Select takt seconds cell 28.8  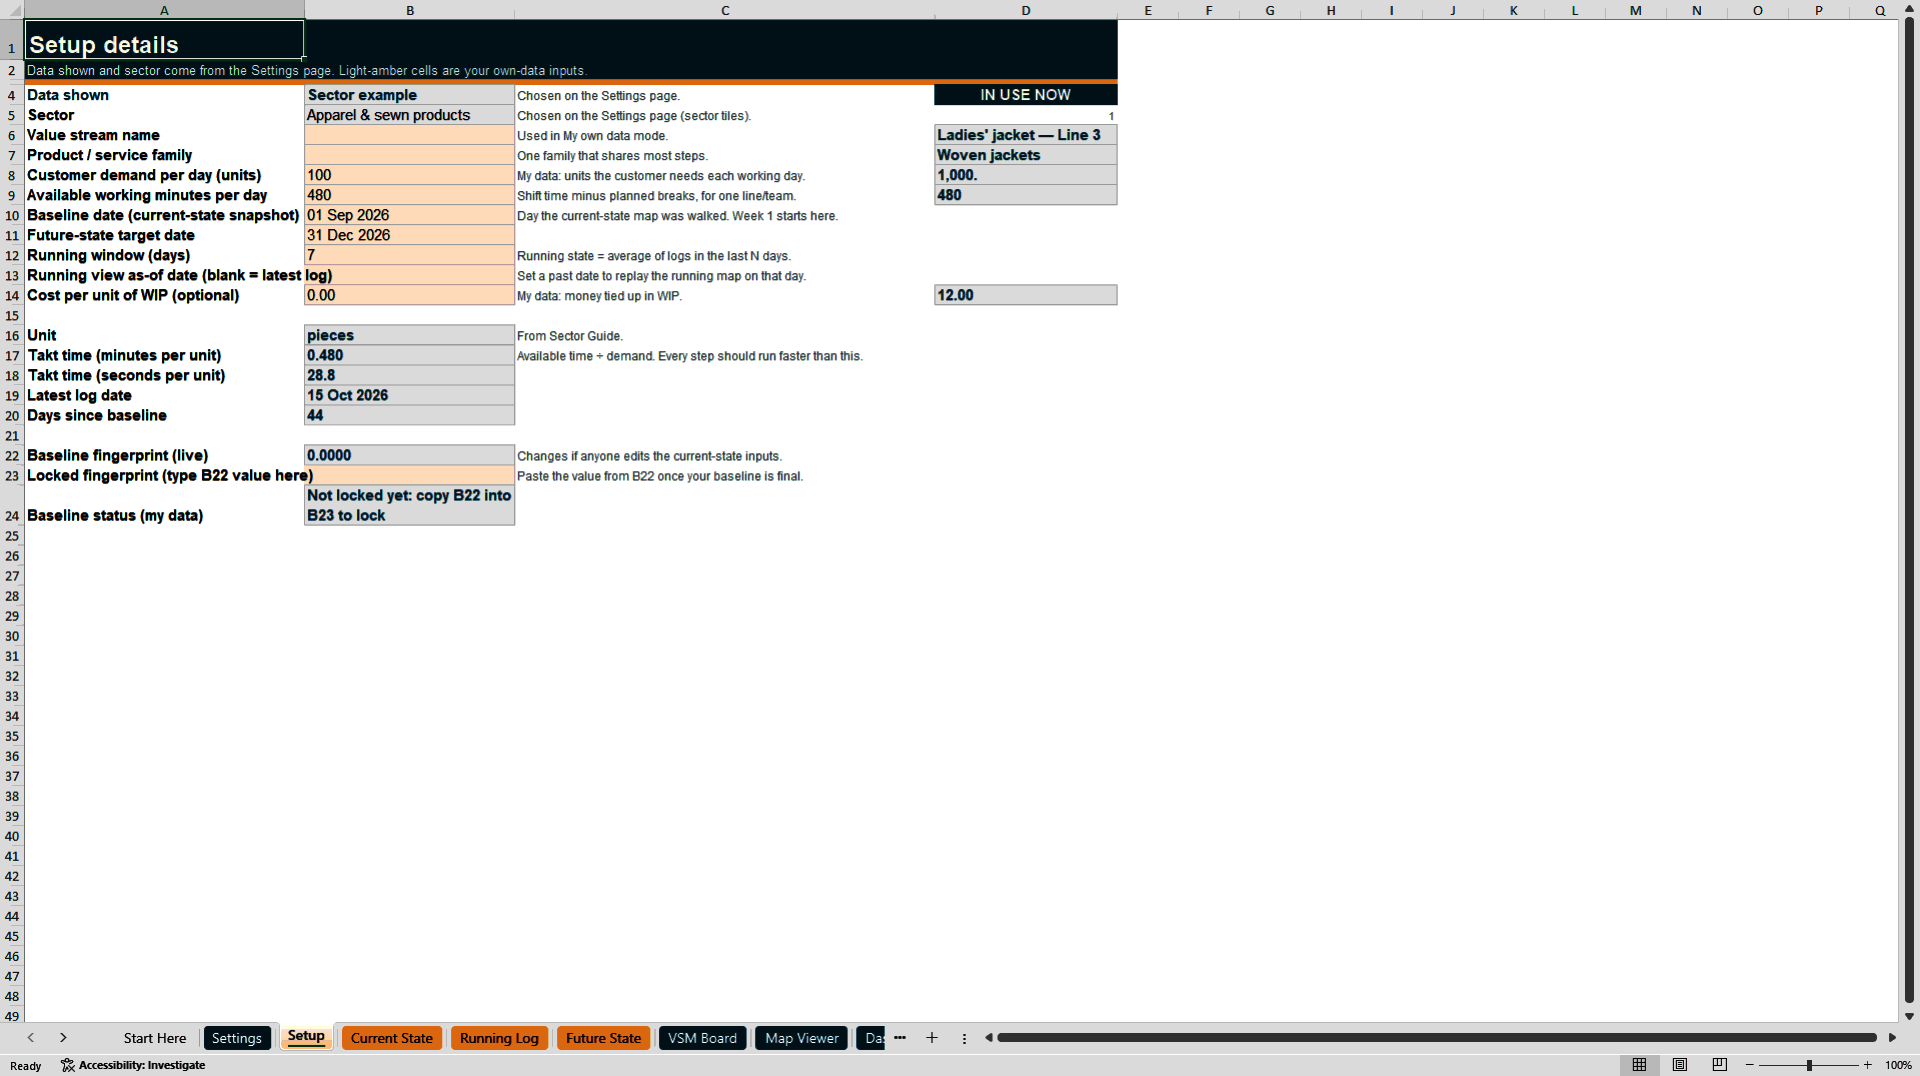(409, 375)
